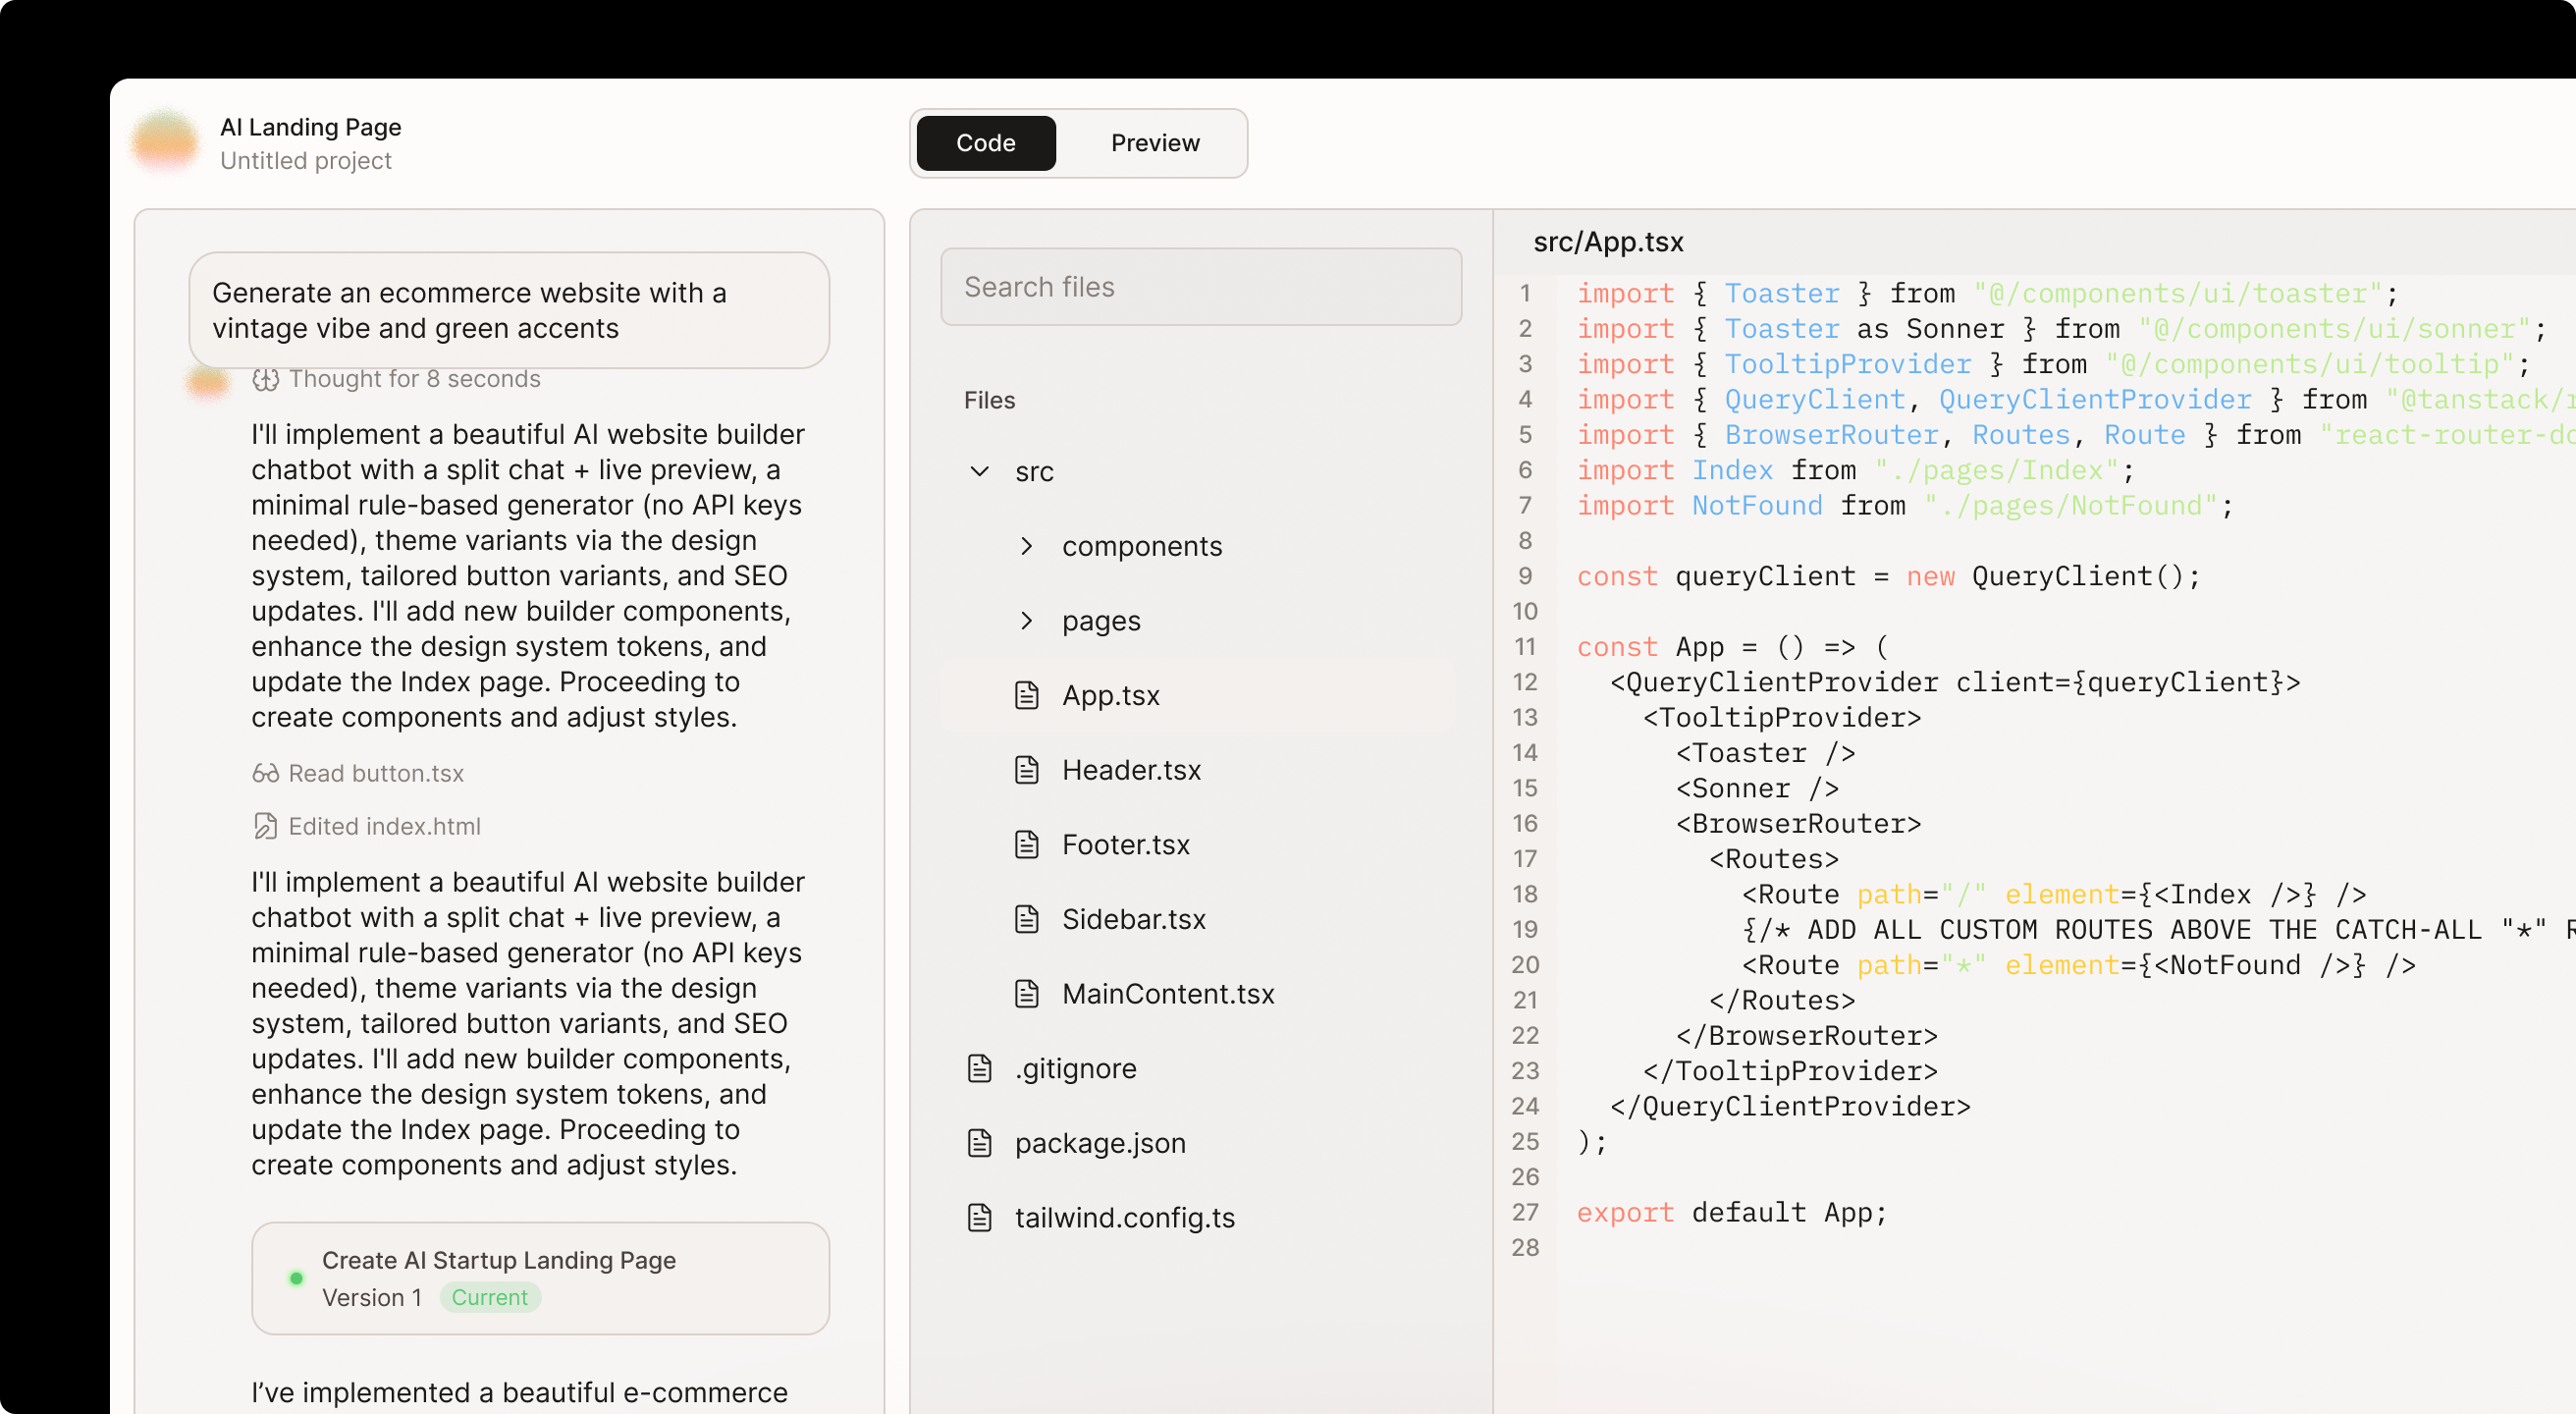The height and width of the screenshot is (1414, 2576).
Task: Select the Code tab
Action: click(x=985, y=143)
